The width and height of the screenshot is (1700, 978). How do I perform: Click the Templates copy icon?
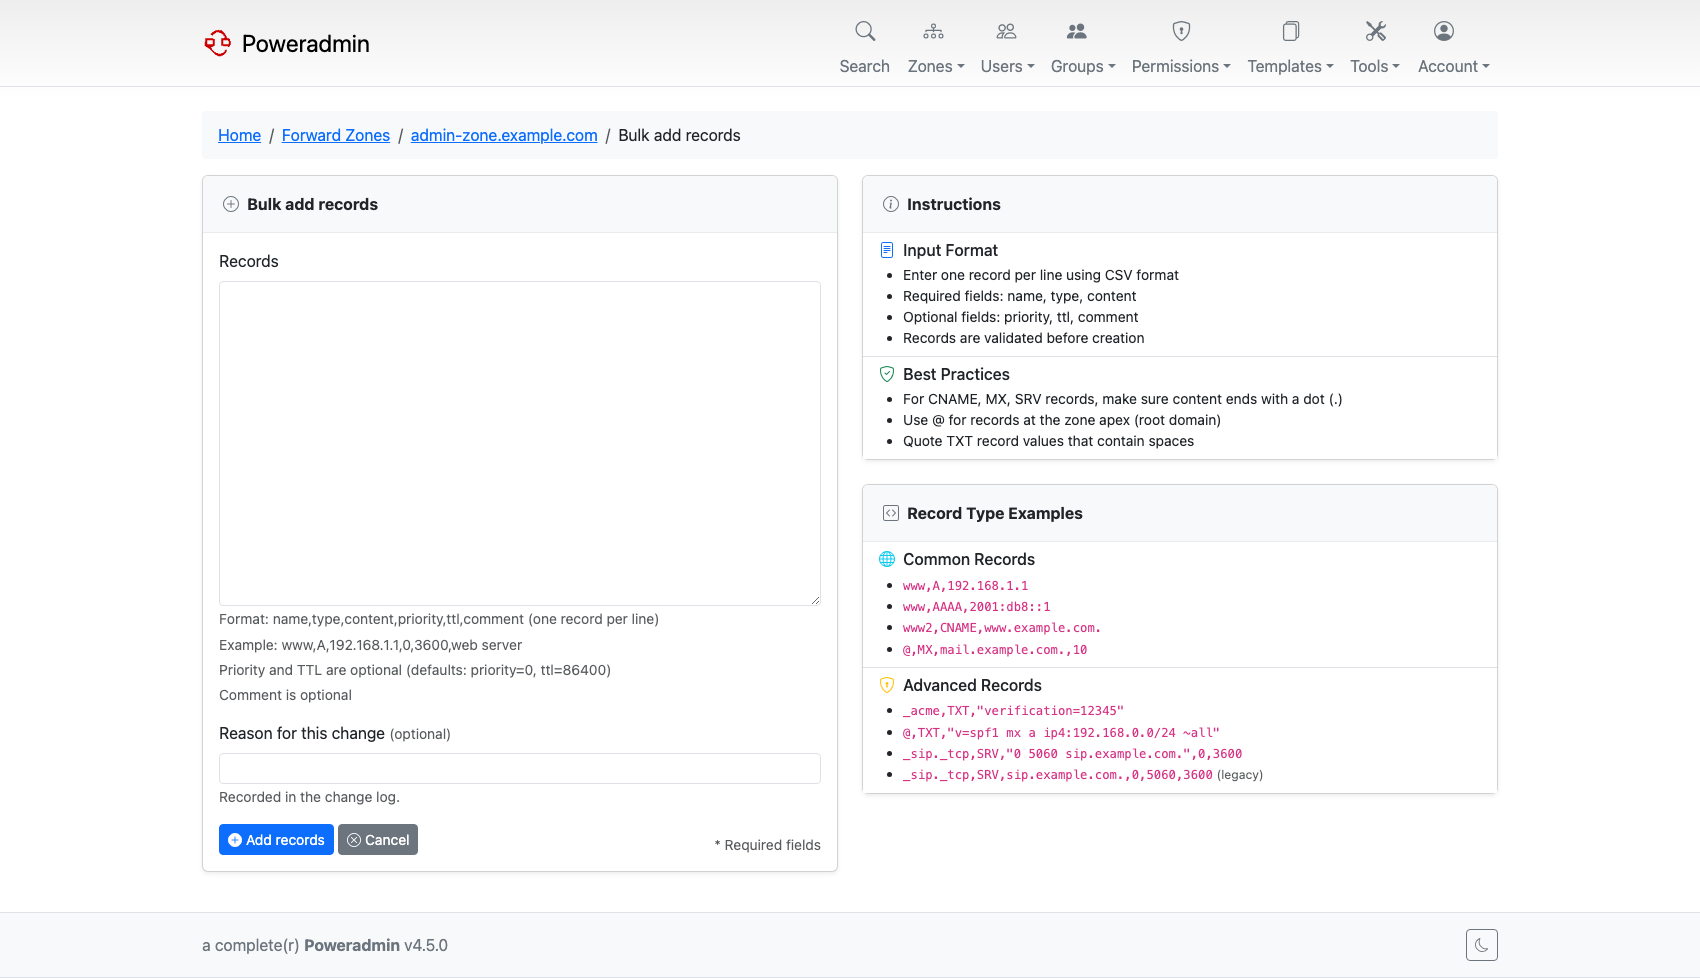(1291, 31)
